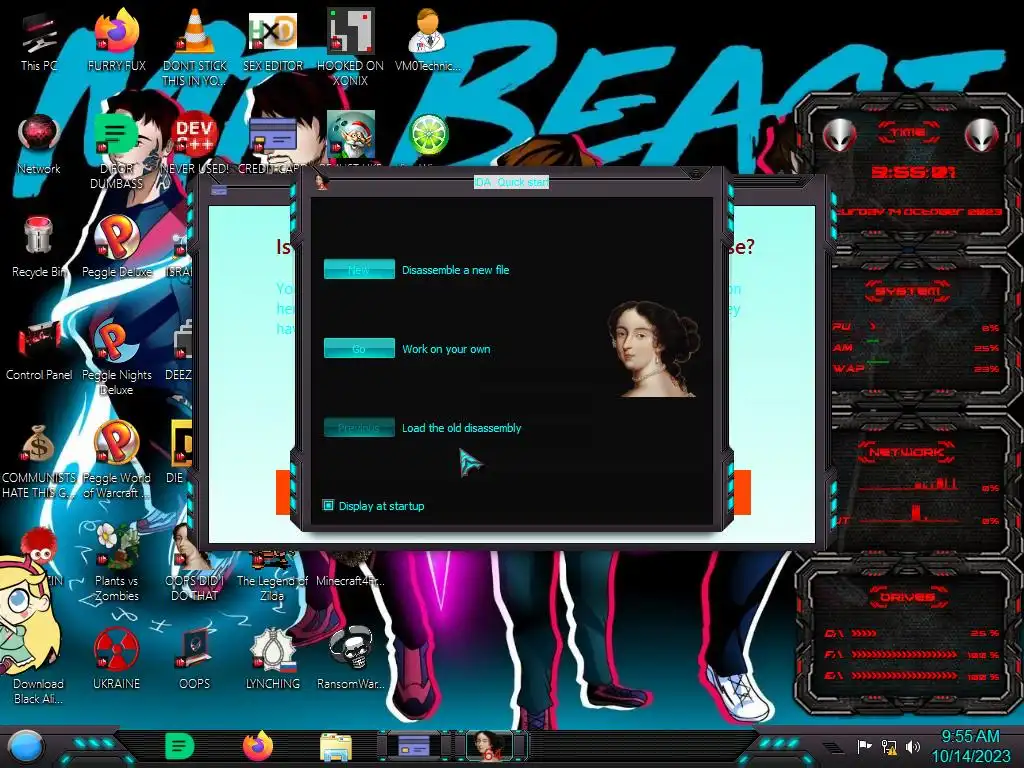Toggle the Display at startup checkbox
The image size is (1024, 768).
tap(328, 505)
